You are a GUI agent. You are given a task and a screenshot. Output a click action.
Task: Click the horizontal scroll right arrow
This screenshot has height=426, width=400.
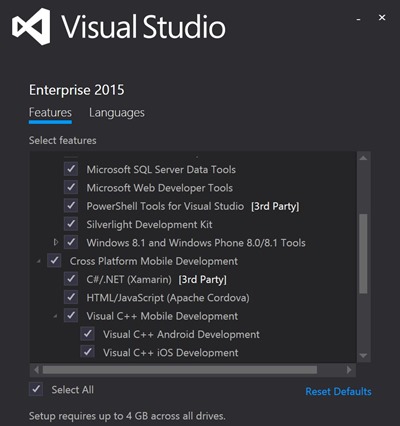[x=349, y=370]
